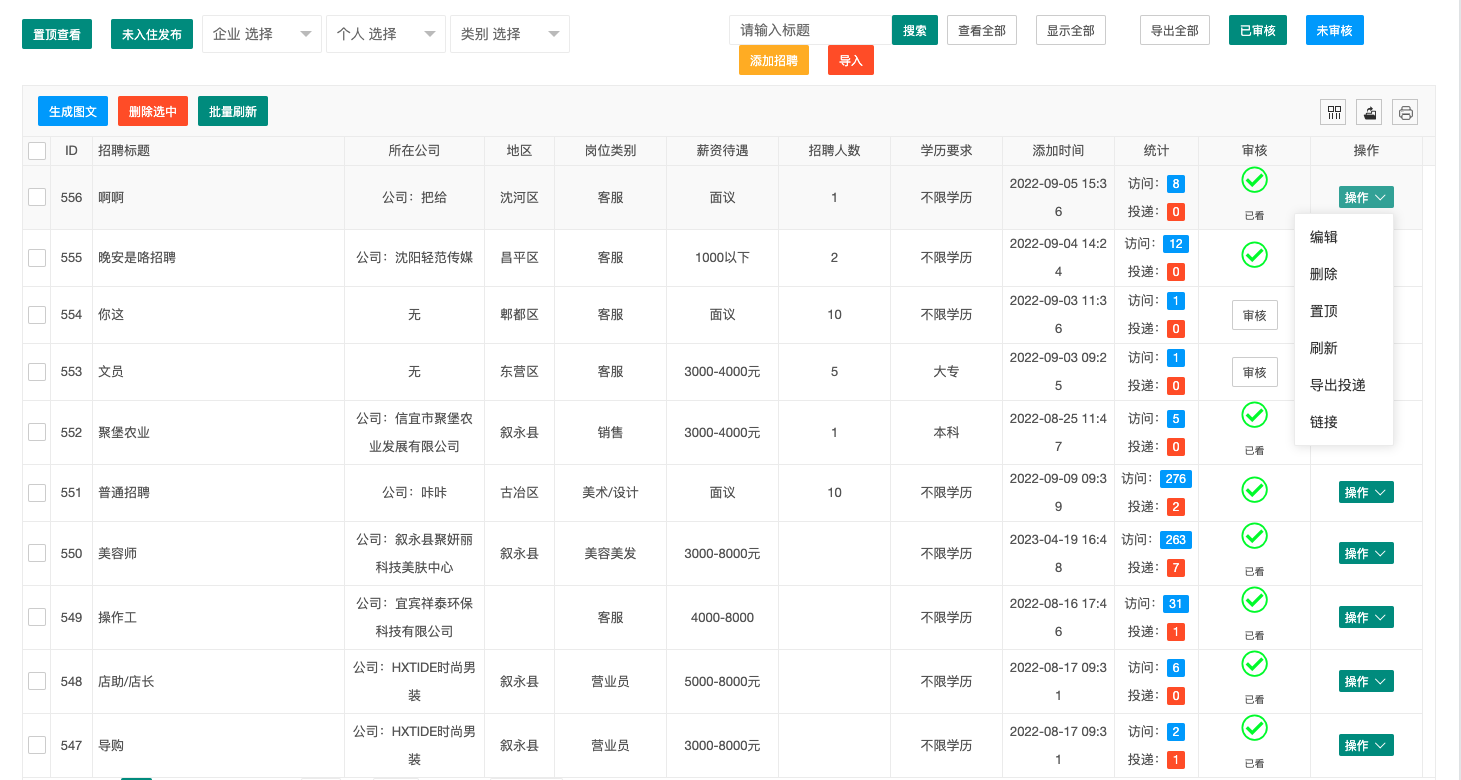Check the box for row 556

coord(37,197)
